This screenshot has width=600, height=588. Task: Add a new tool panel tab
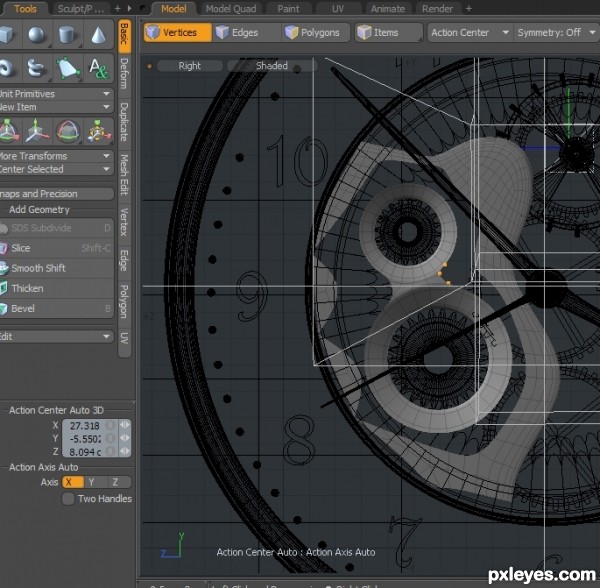coord(117,8)
